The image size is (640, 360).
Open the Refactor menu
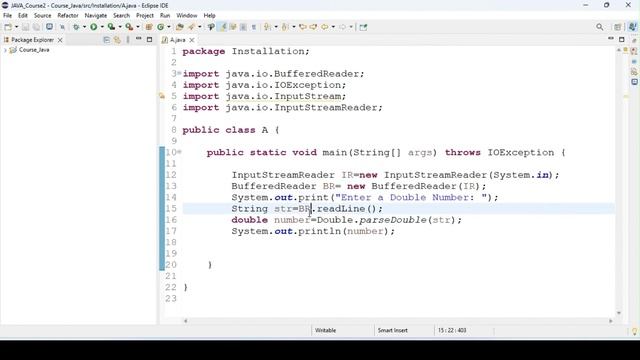pyautogui.click(x=68, y=16)
